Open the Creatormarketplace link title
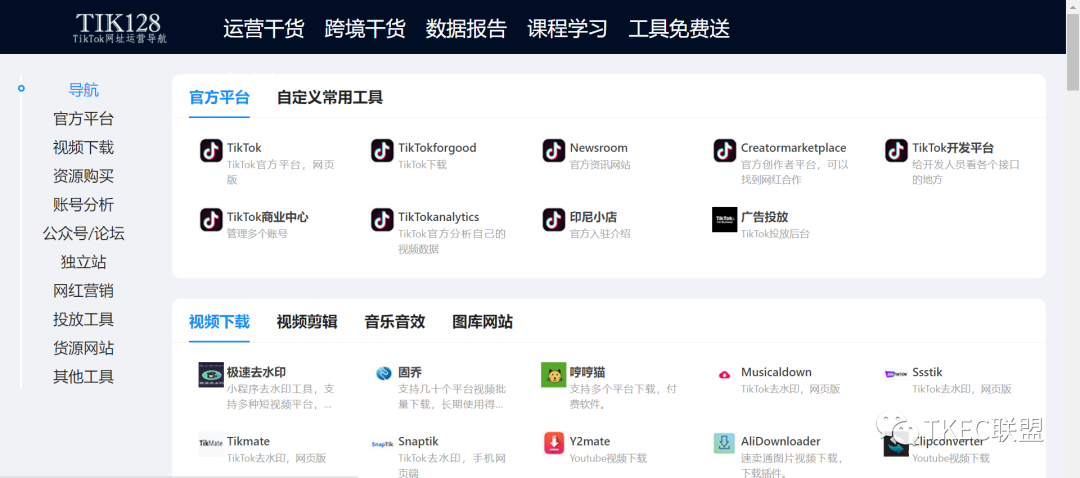This screenshot has width=1080, height=478. pos(793,148)
